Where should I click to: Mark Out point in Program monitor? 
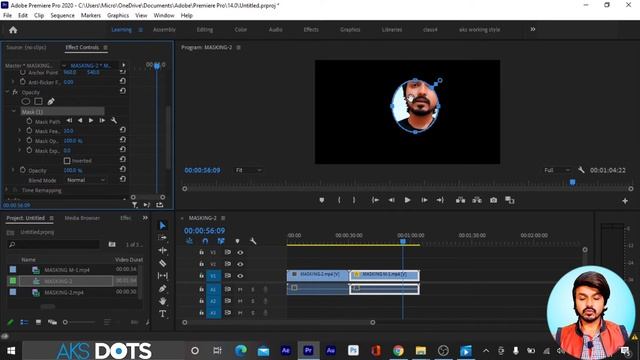[x=354, y=200]
